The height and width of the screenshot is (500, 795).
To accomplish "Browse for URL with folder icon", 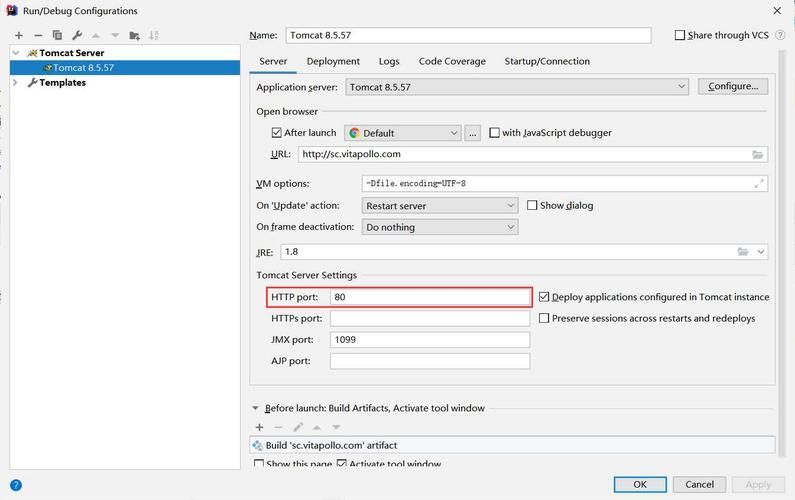I will point(757,154).
